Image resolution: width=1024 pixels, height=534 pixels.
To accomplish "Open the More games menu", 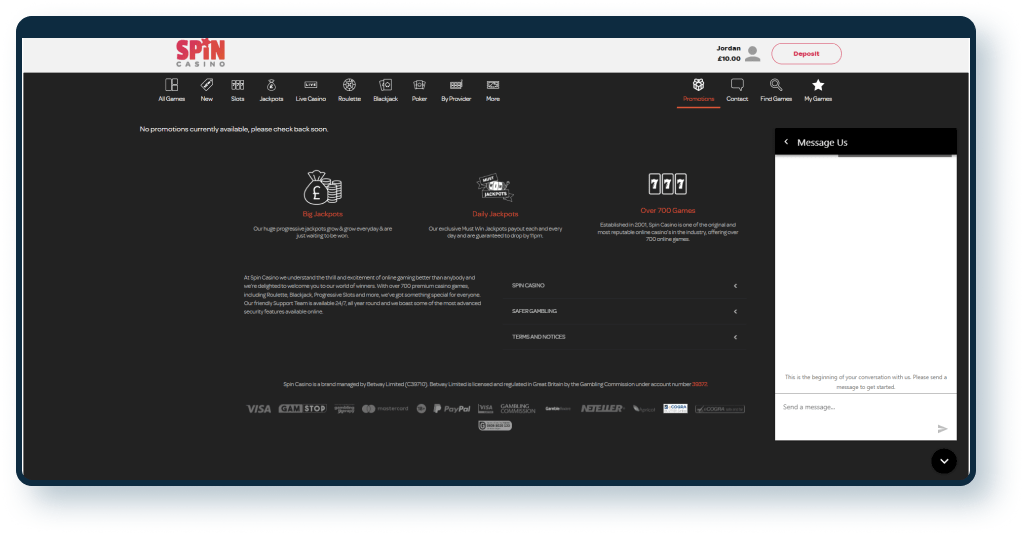I will tap(493, 90).
